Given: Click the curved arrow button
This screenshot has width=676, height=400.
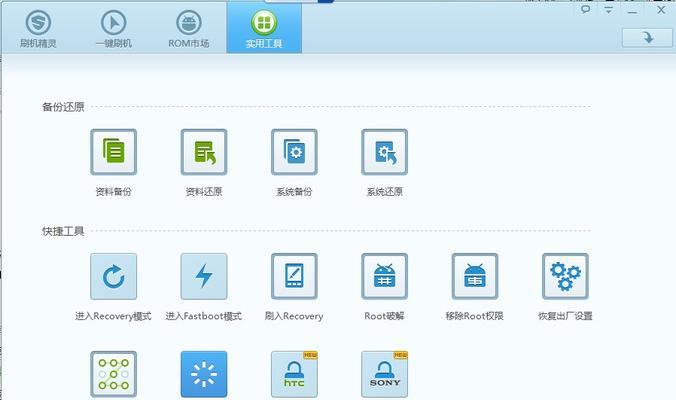Looking at the screenshot, I should (x=647, y=38).
